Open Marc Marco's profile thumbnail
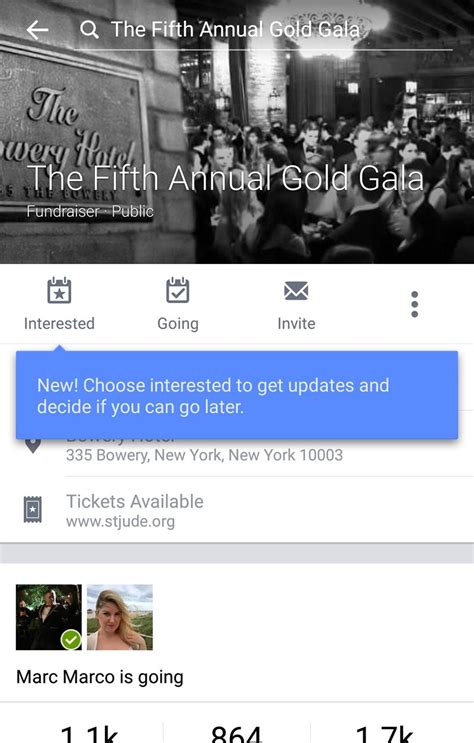 point(49,617)
